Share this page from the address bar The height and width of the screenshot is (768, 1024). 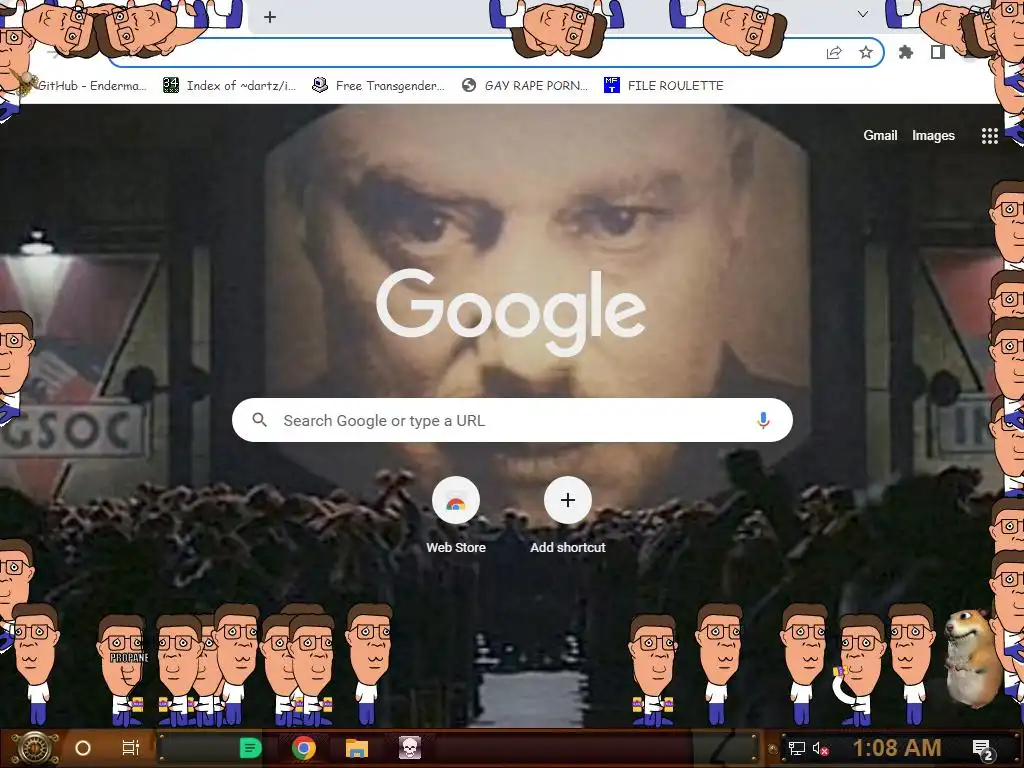[834, 52]
